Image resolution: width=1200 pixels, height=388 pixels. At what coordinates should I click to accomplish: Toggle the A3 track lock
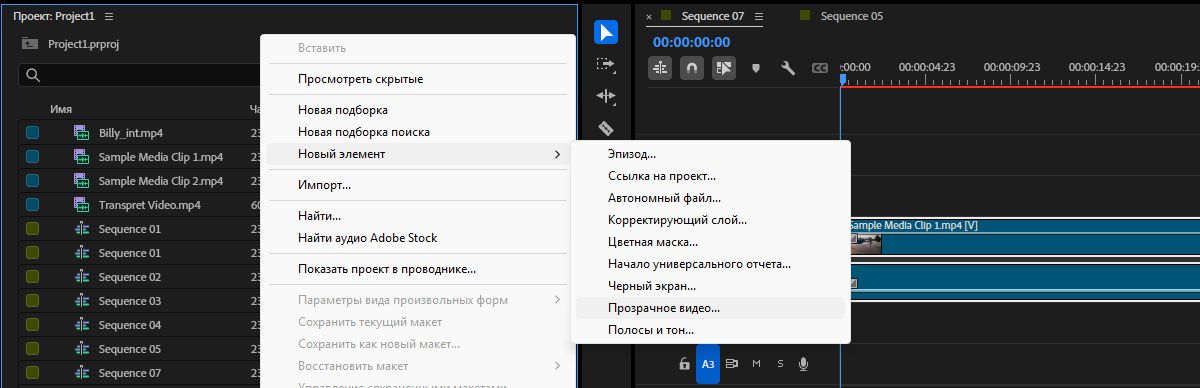coord(684,364)
